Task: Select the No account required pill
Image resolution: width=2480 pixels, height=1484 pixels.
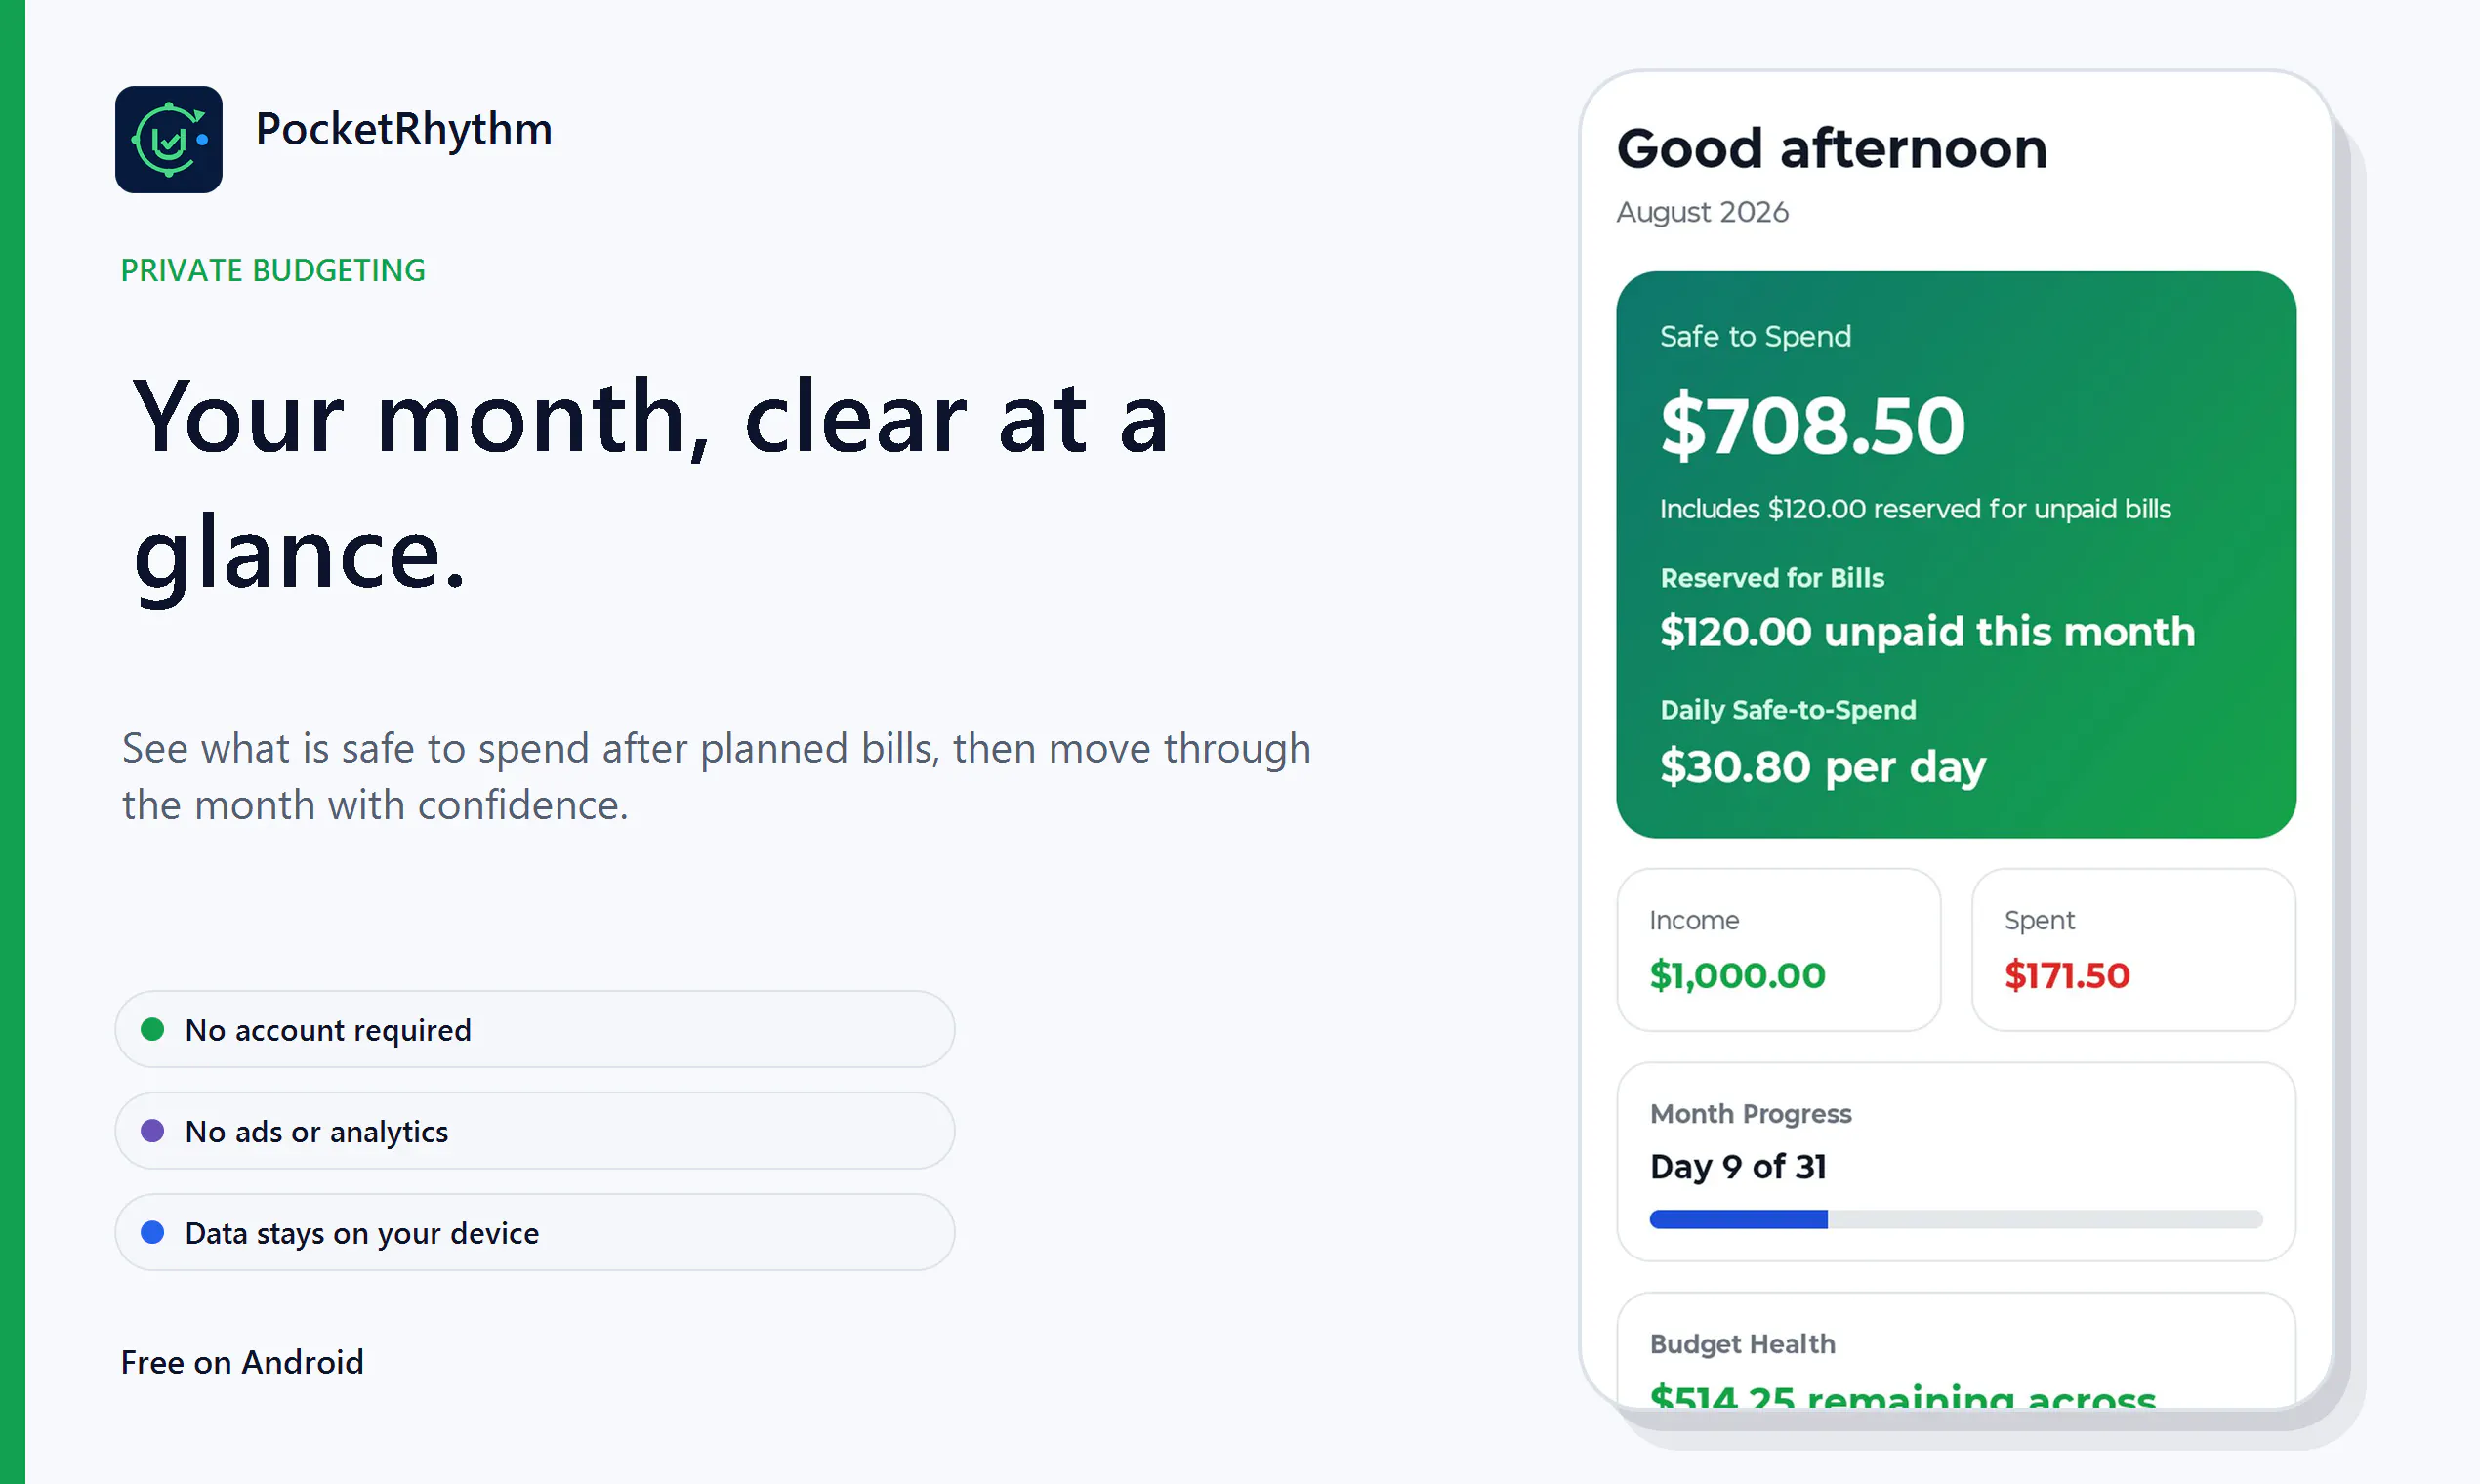Action: [x=535, y=1029]
